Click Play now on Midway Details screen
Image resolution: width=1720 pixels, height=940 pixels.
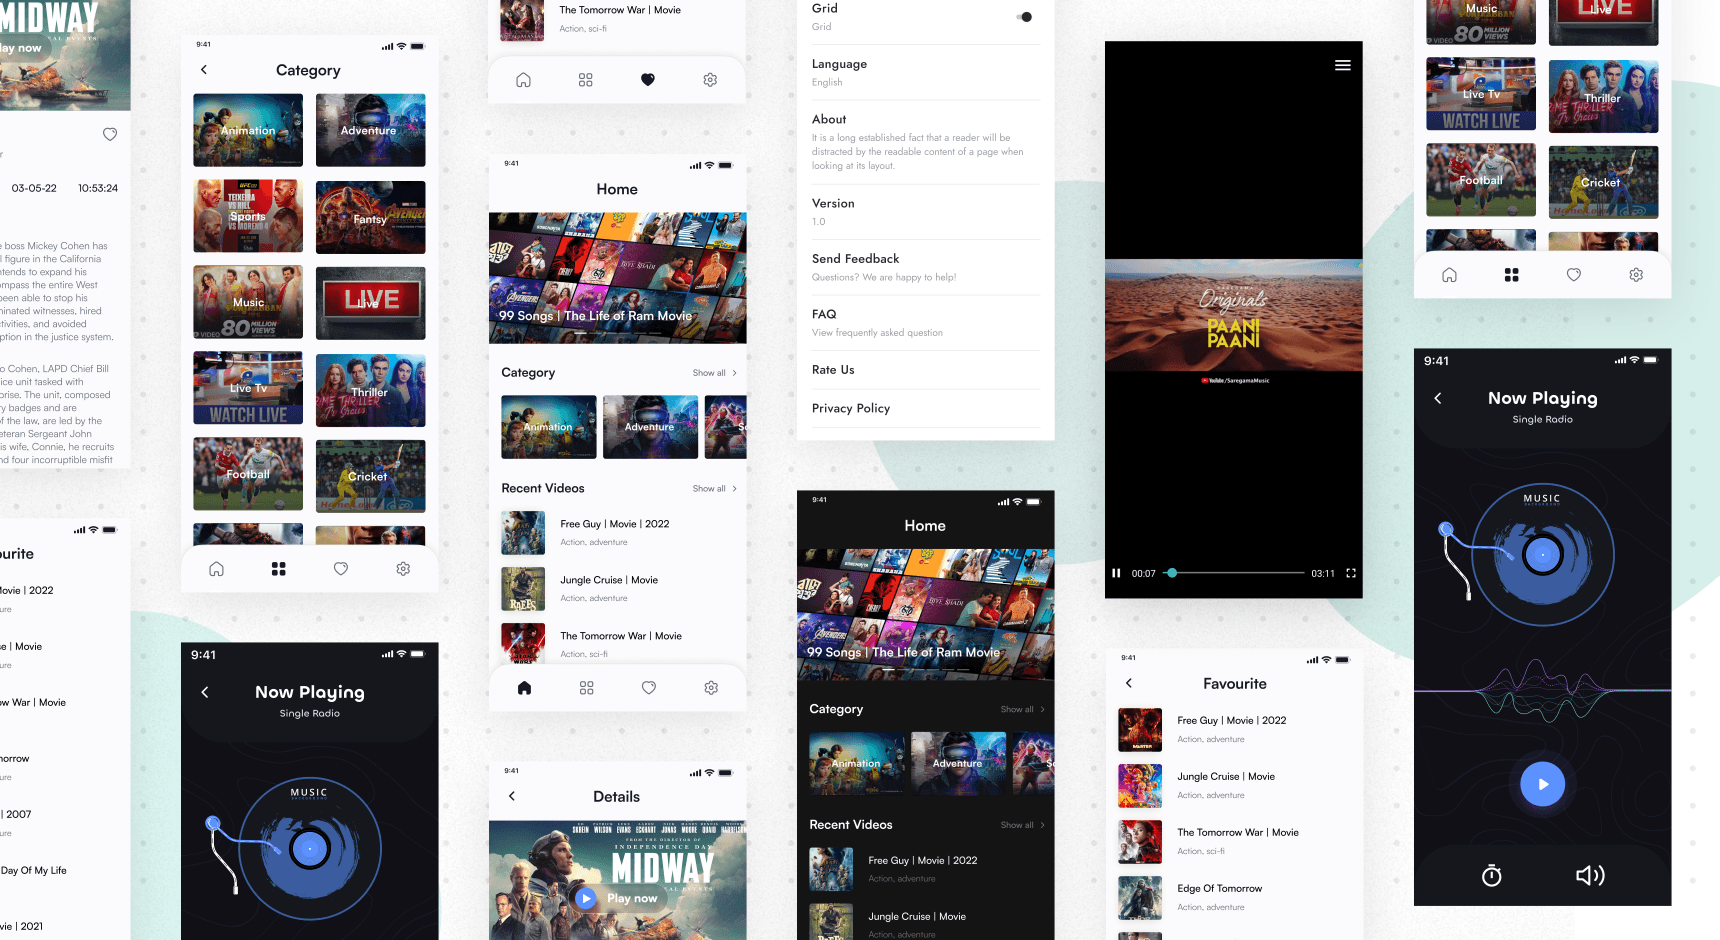coord(620,898)
